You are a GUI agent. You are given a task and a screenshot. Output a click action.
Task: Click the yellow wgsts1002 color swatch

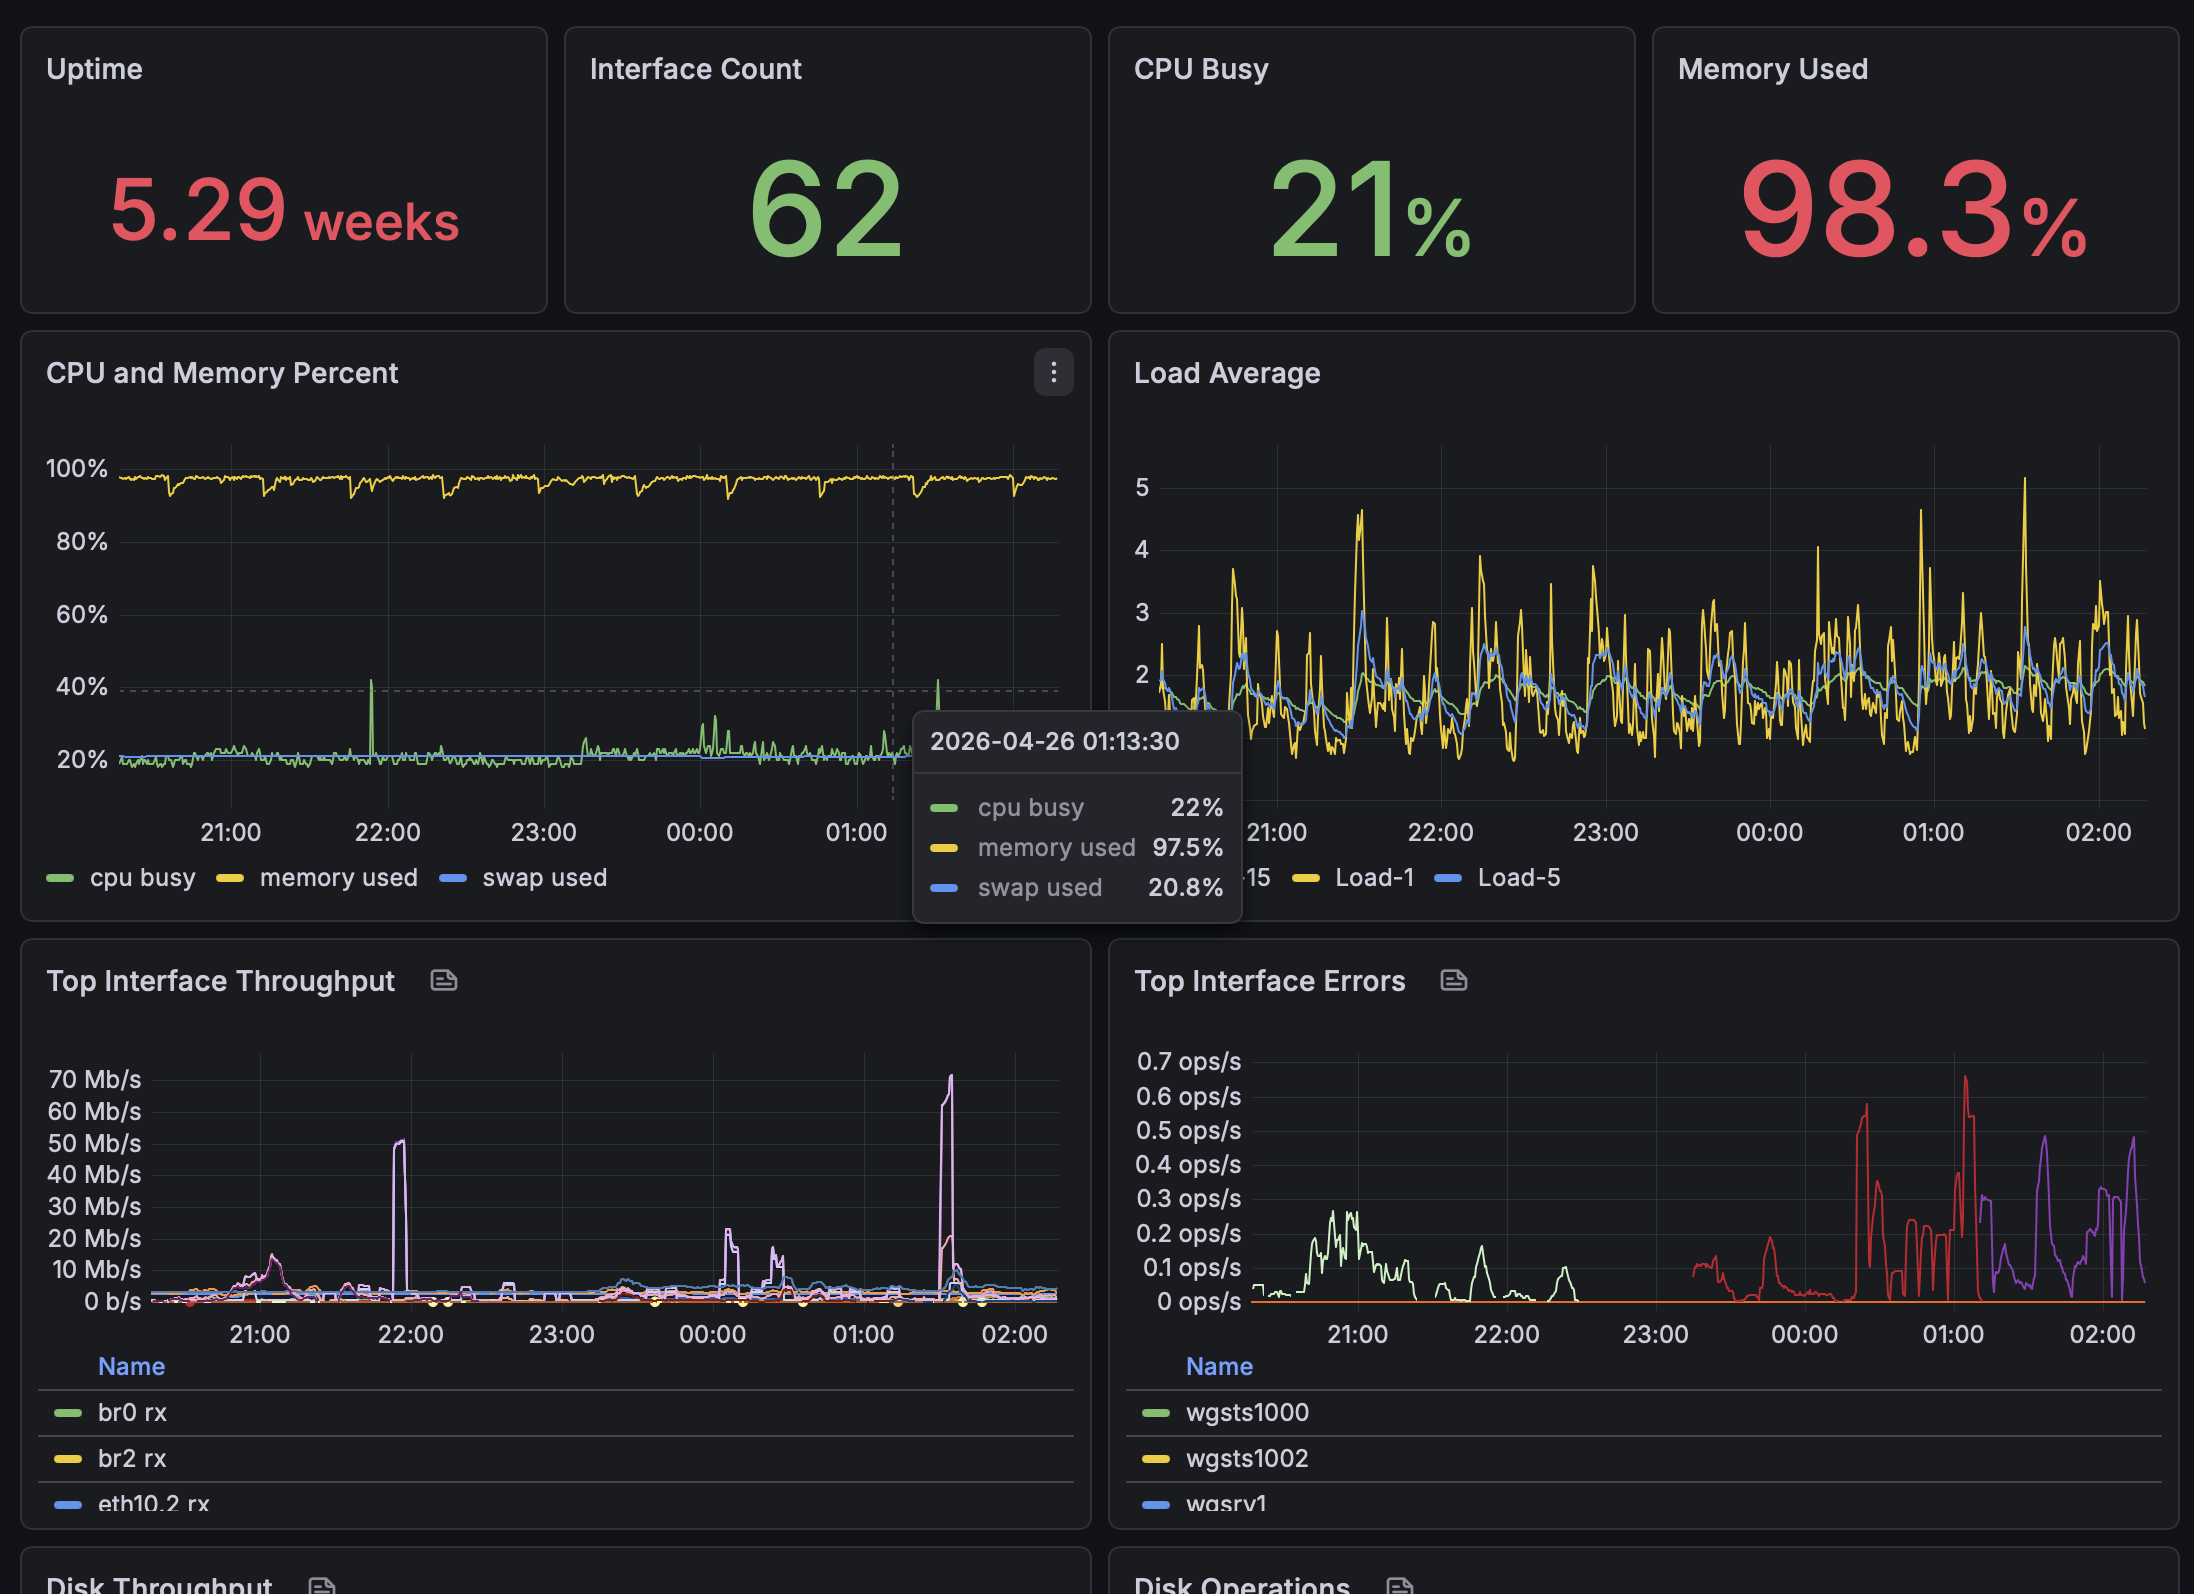[x=1155, y=1459]
